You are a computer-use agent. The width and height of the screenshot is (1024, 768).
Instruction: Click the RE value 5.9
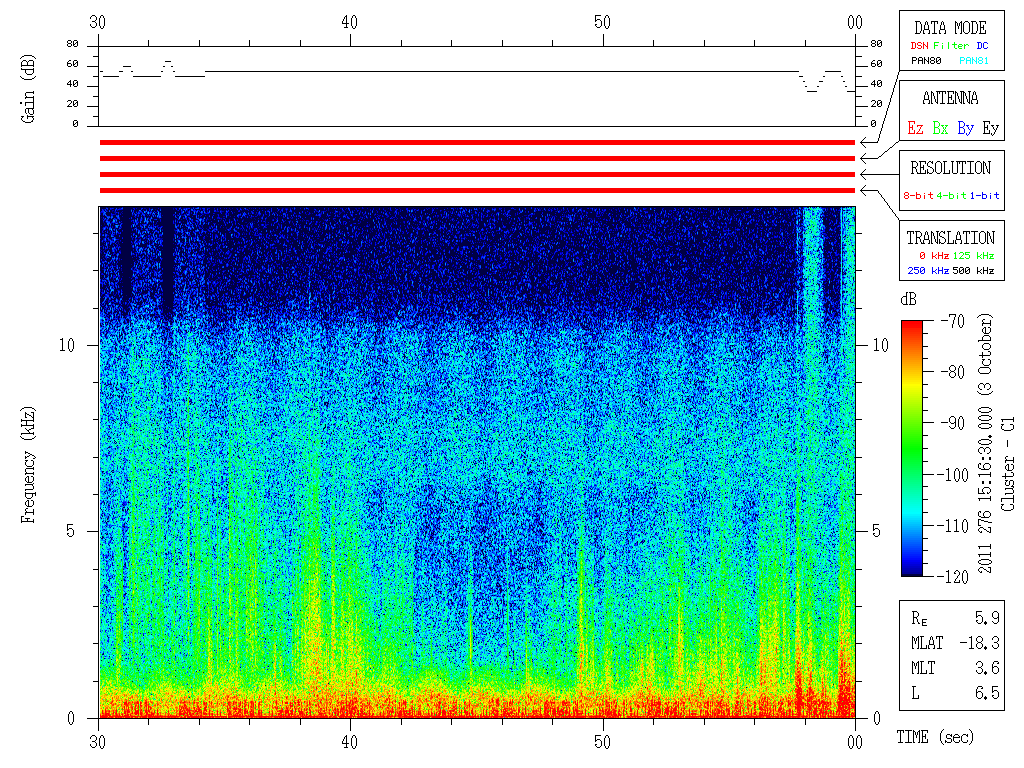987,618
